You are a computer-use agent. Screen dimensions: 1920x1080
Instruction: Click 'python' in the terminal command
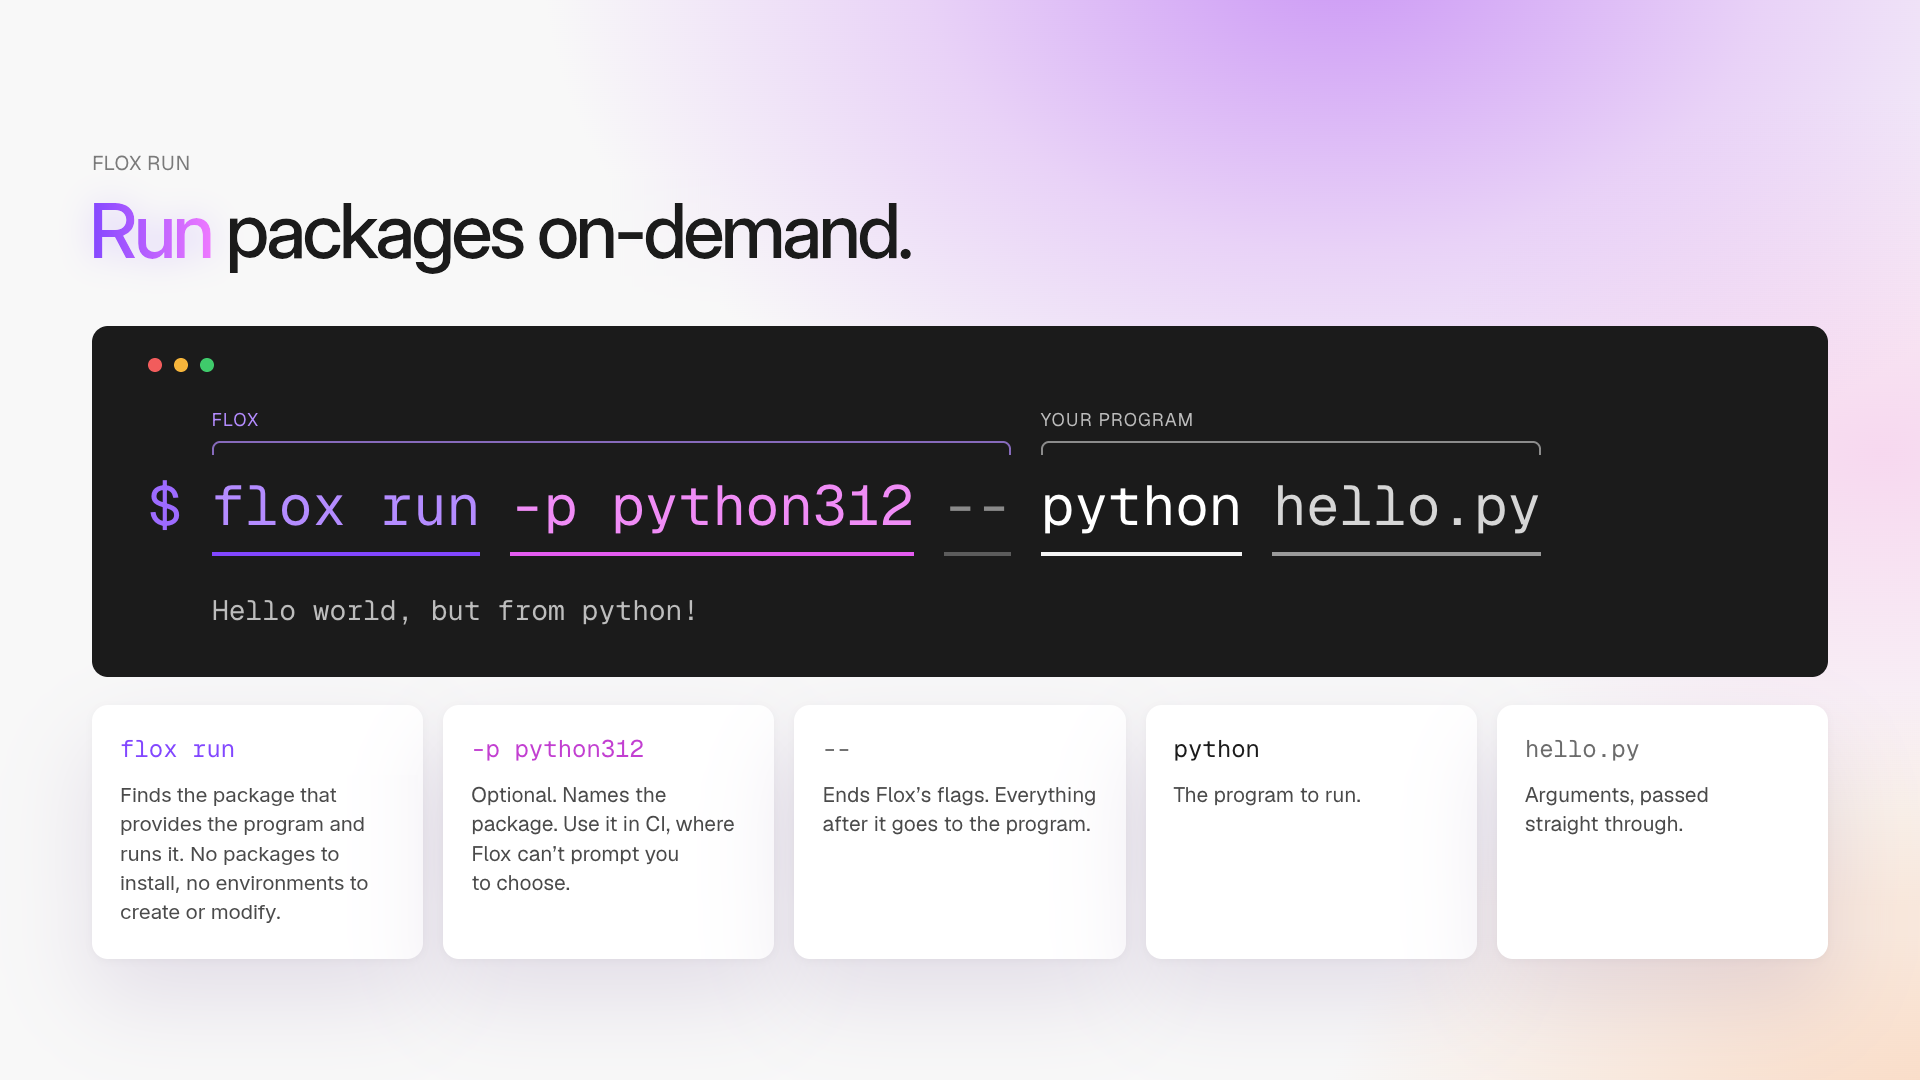[x=1141, y=508]
